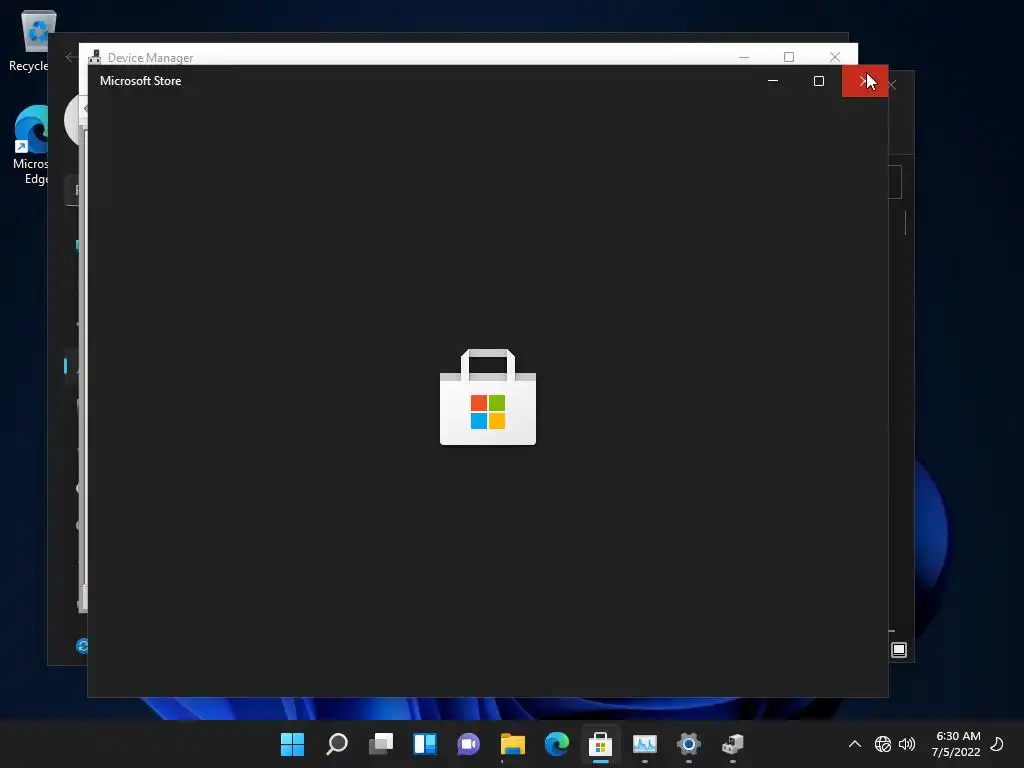Click the Microsoft Store title text

coord(140,81)
